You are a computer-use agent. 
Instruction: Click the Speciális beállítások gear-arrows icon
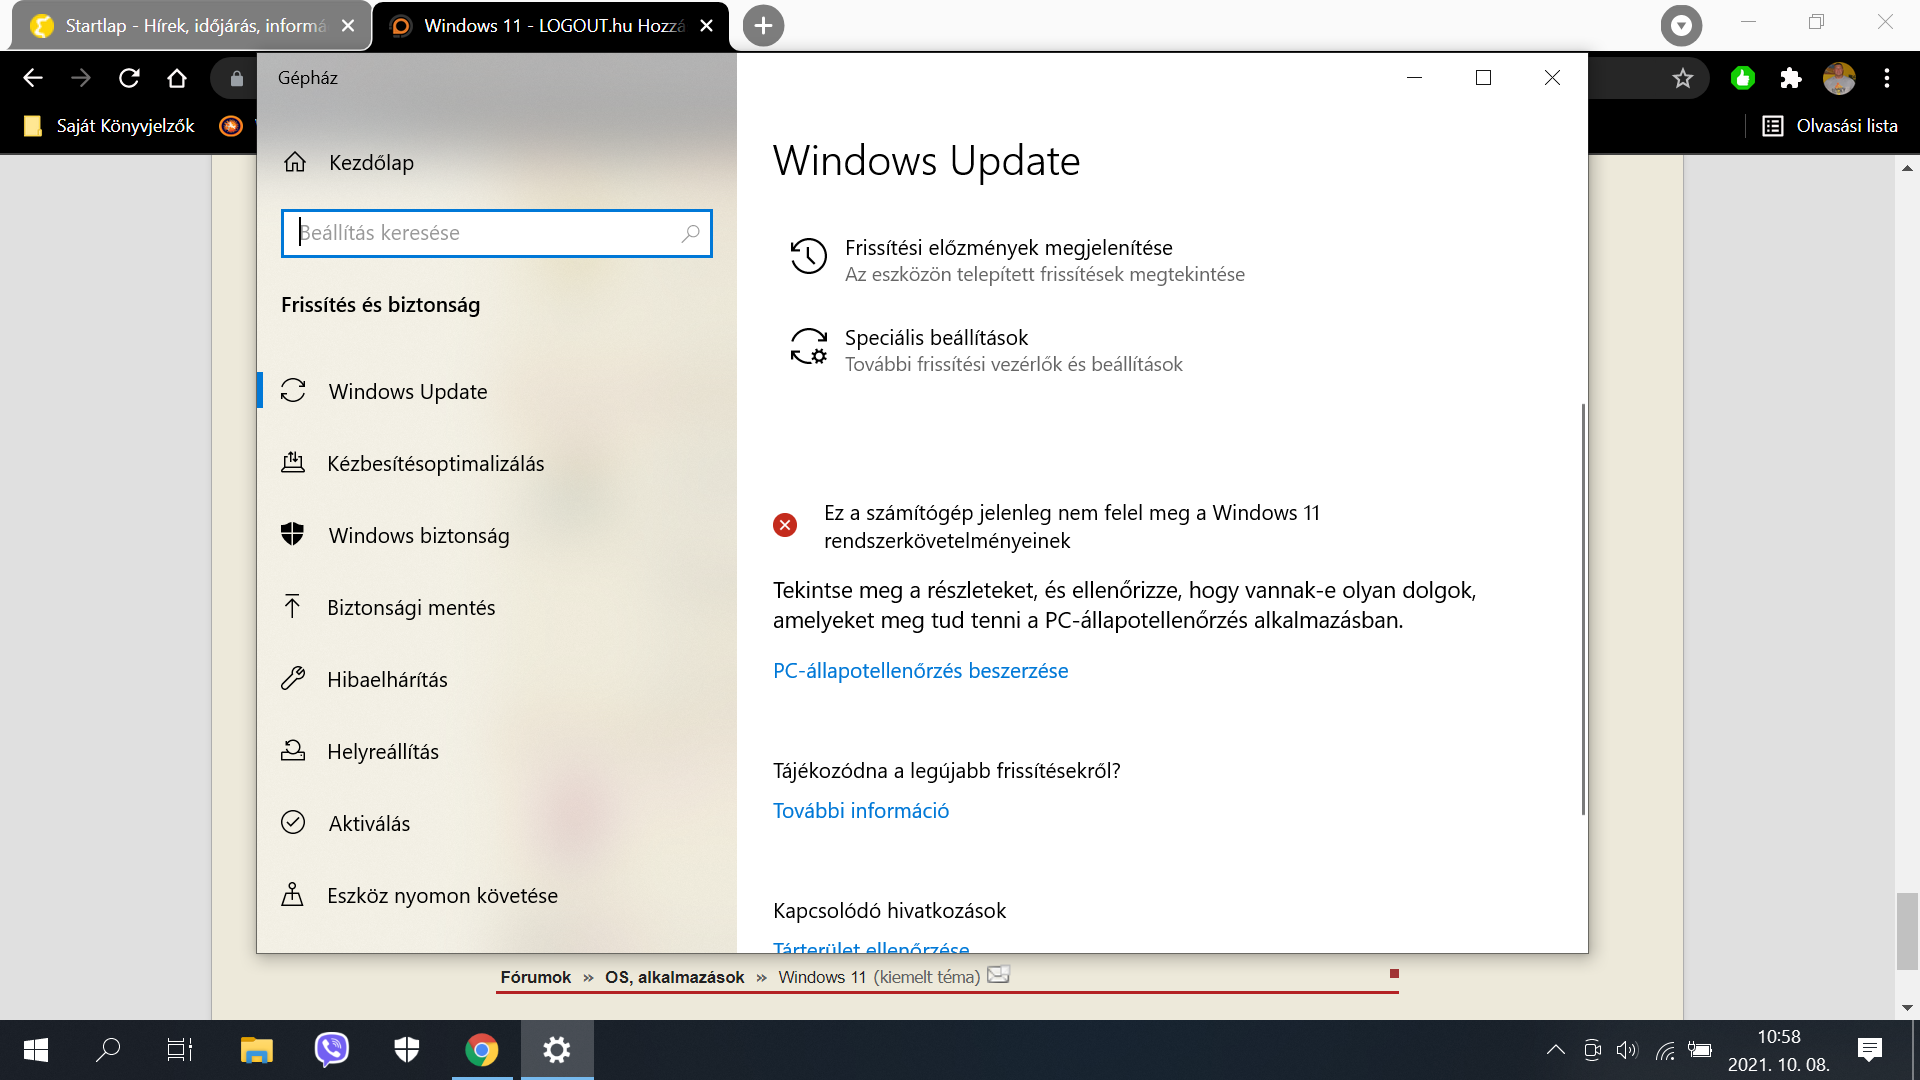808,346
